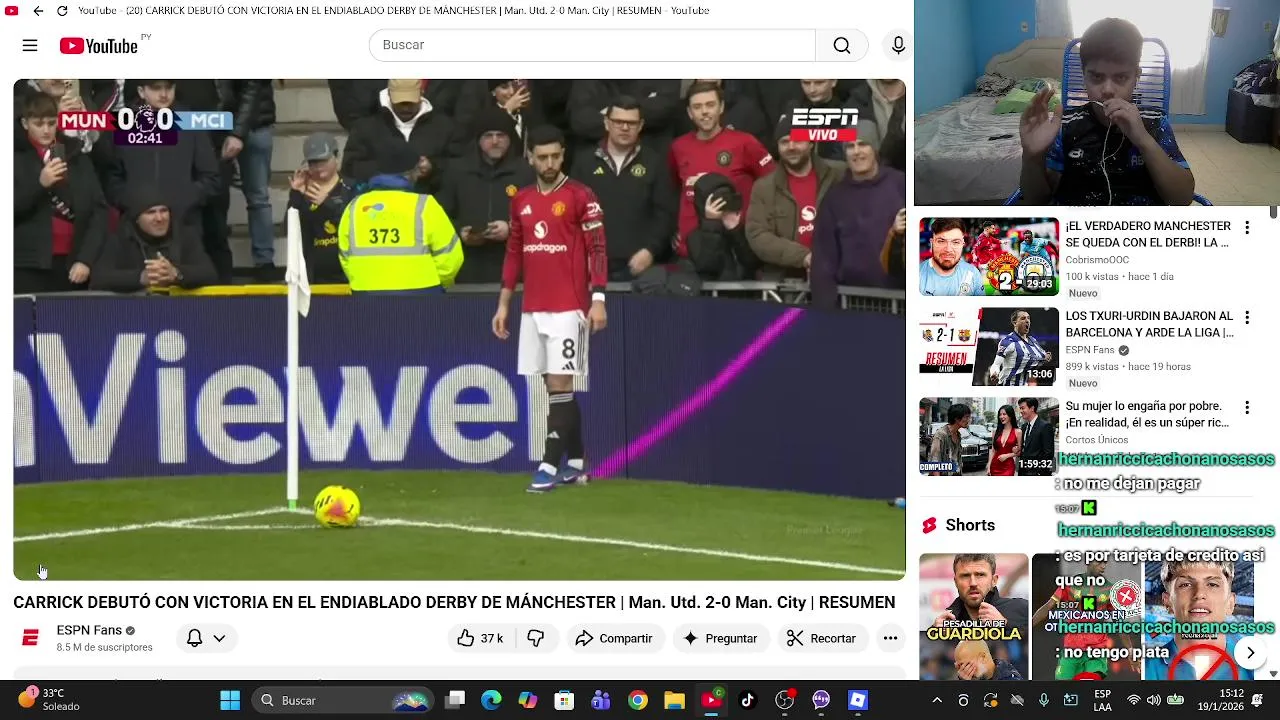Screen dimensions: 1280x720
Task: Click the main video player
Action: point(459,329)
